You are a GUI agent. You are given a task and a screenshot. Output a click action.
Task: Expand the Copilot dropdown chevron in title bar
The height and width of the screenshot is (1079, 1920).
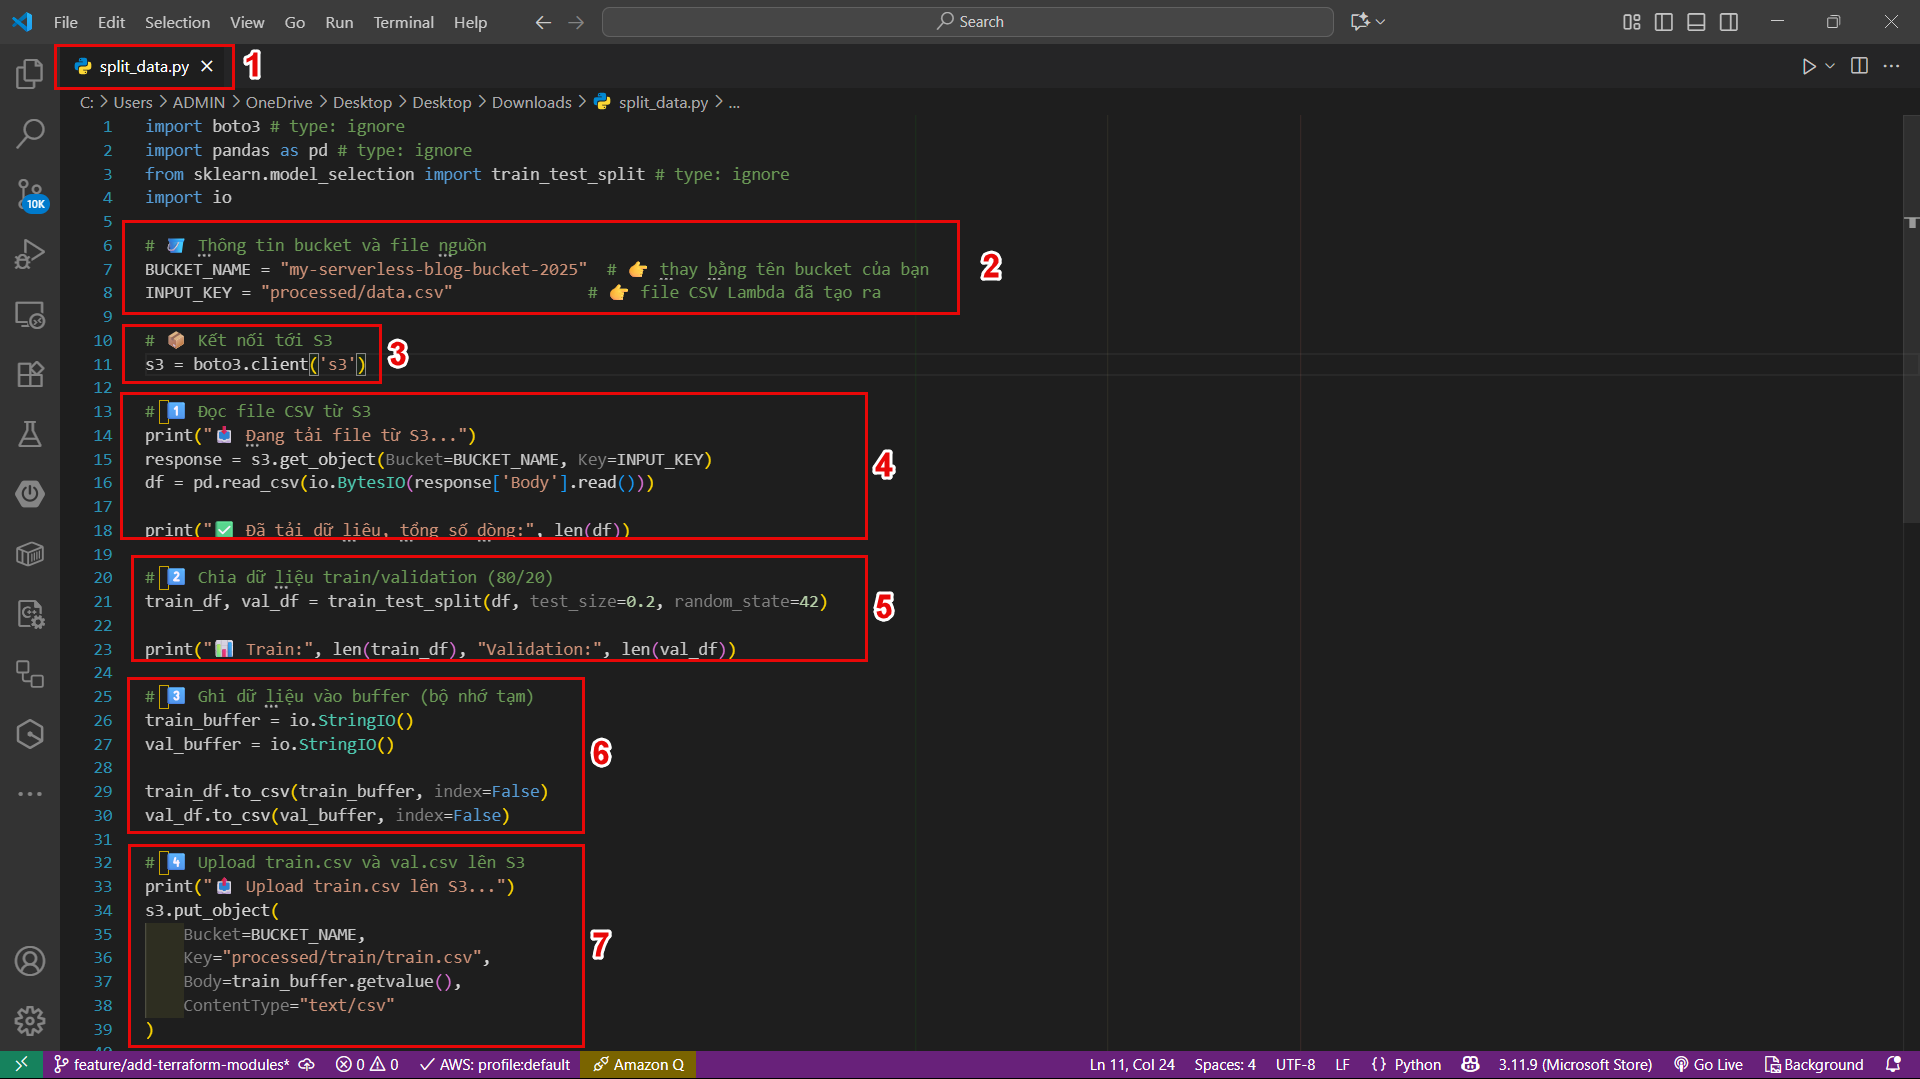pos(1381,22)
